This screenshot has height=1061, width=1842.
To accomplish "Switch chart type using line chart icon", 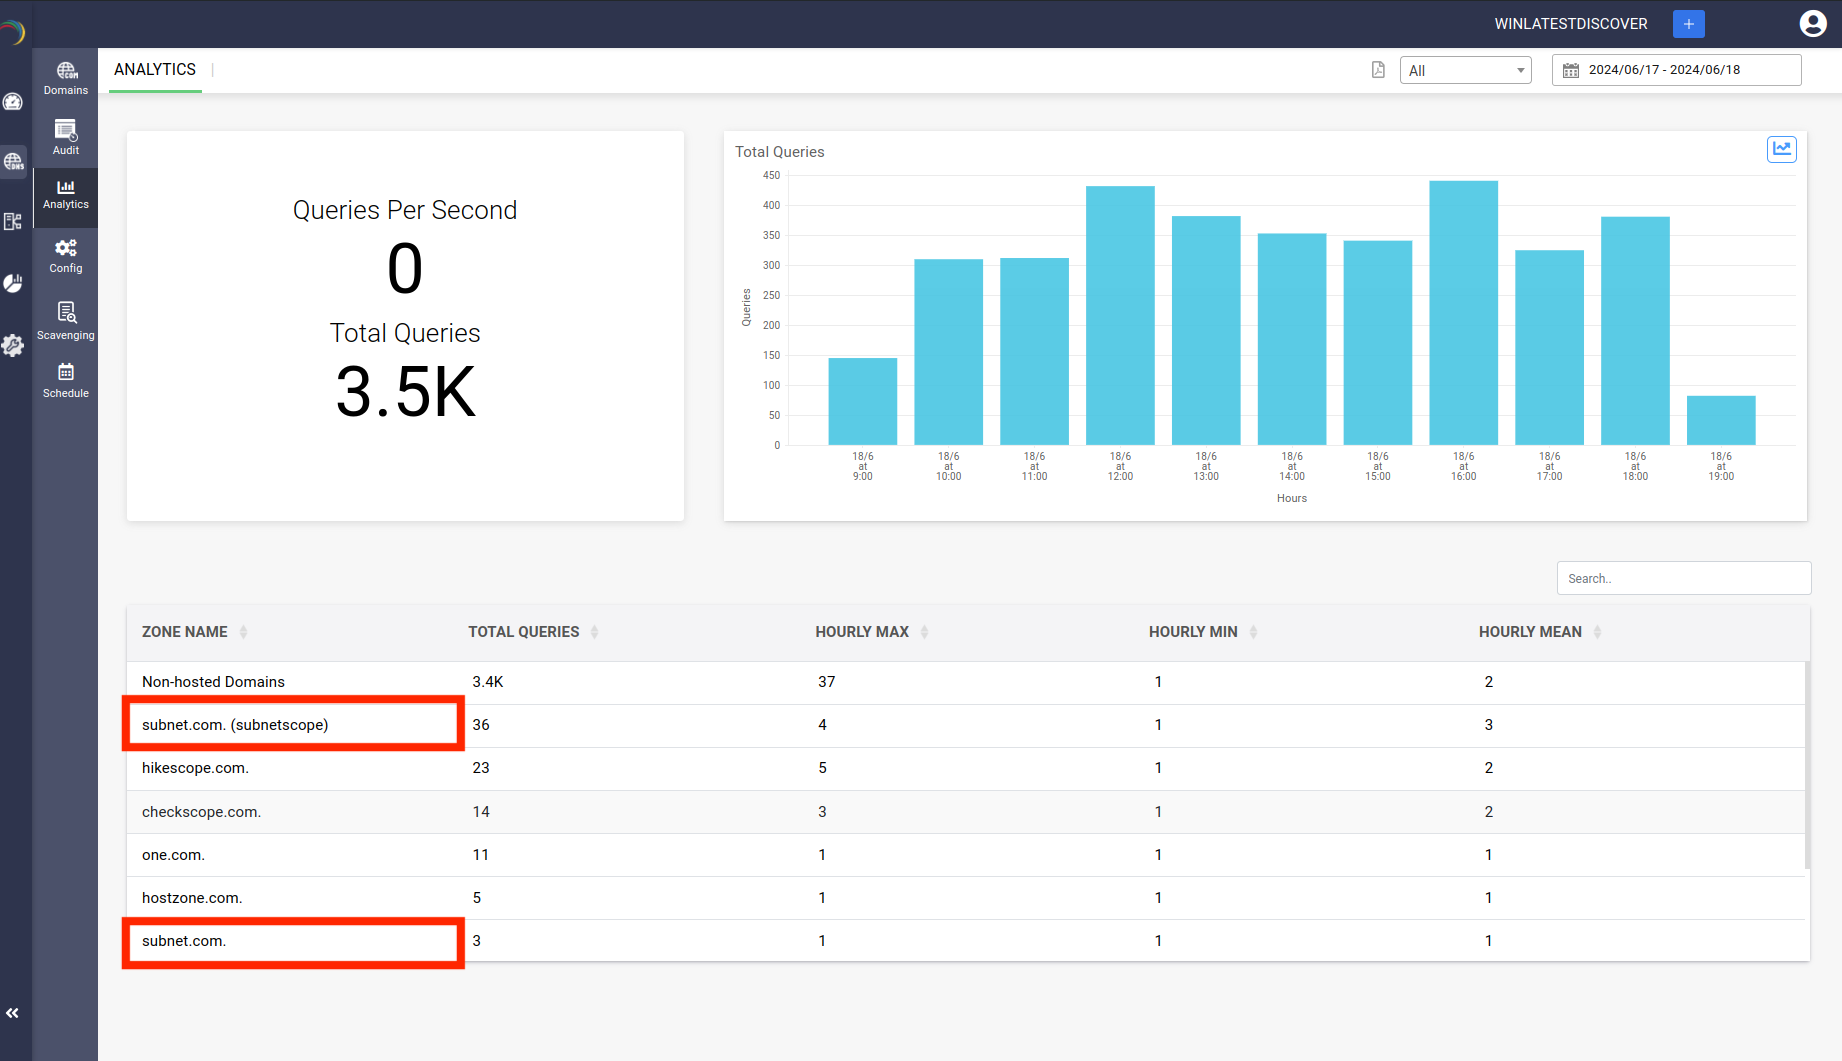I will coord(1781,150).
